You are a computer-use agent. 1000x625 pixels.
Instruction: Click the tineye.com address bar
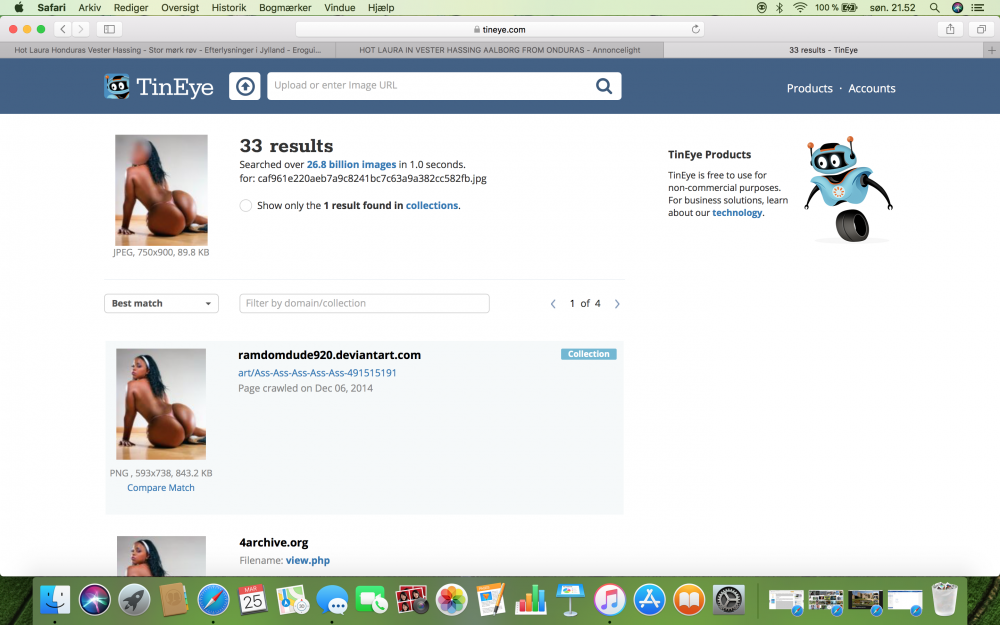499,29
